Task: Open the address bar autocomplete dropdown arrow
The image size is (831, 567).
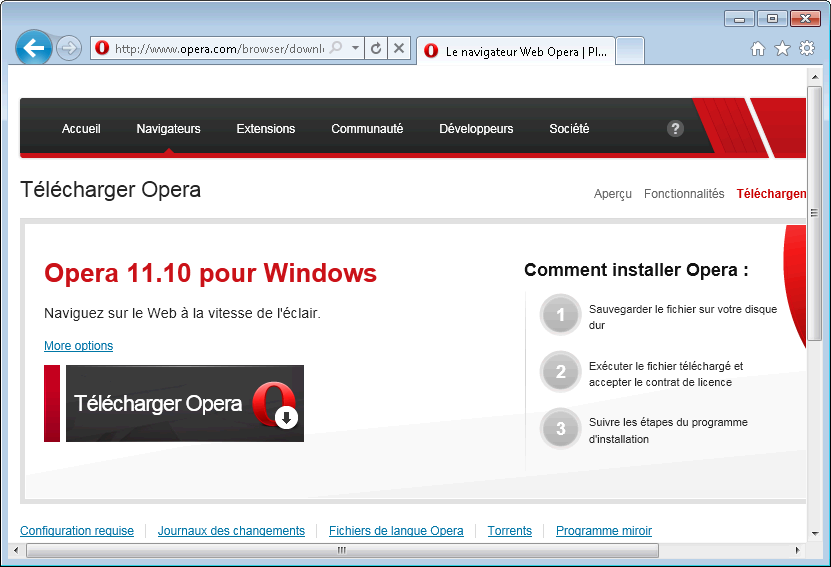Action: coord(356,48)
